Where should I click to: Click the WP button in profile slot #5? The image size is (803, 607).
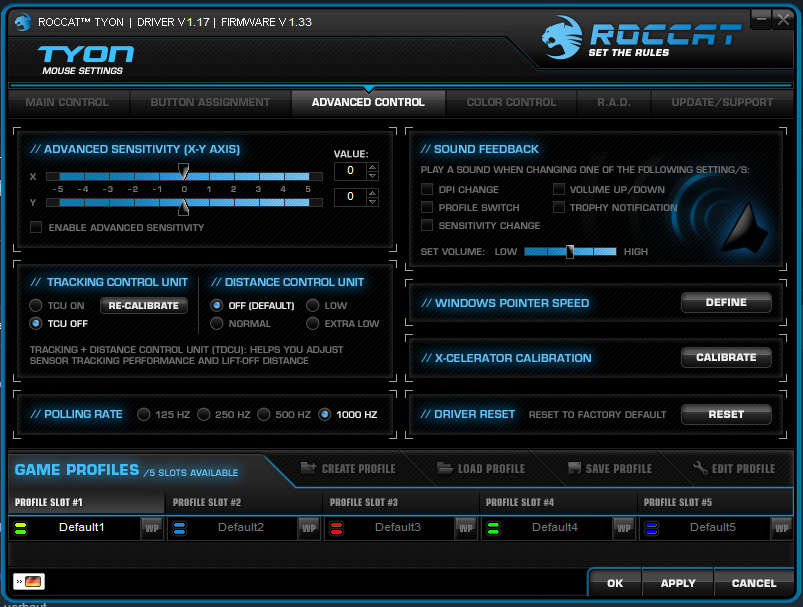pos(781,528)
